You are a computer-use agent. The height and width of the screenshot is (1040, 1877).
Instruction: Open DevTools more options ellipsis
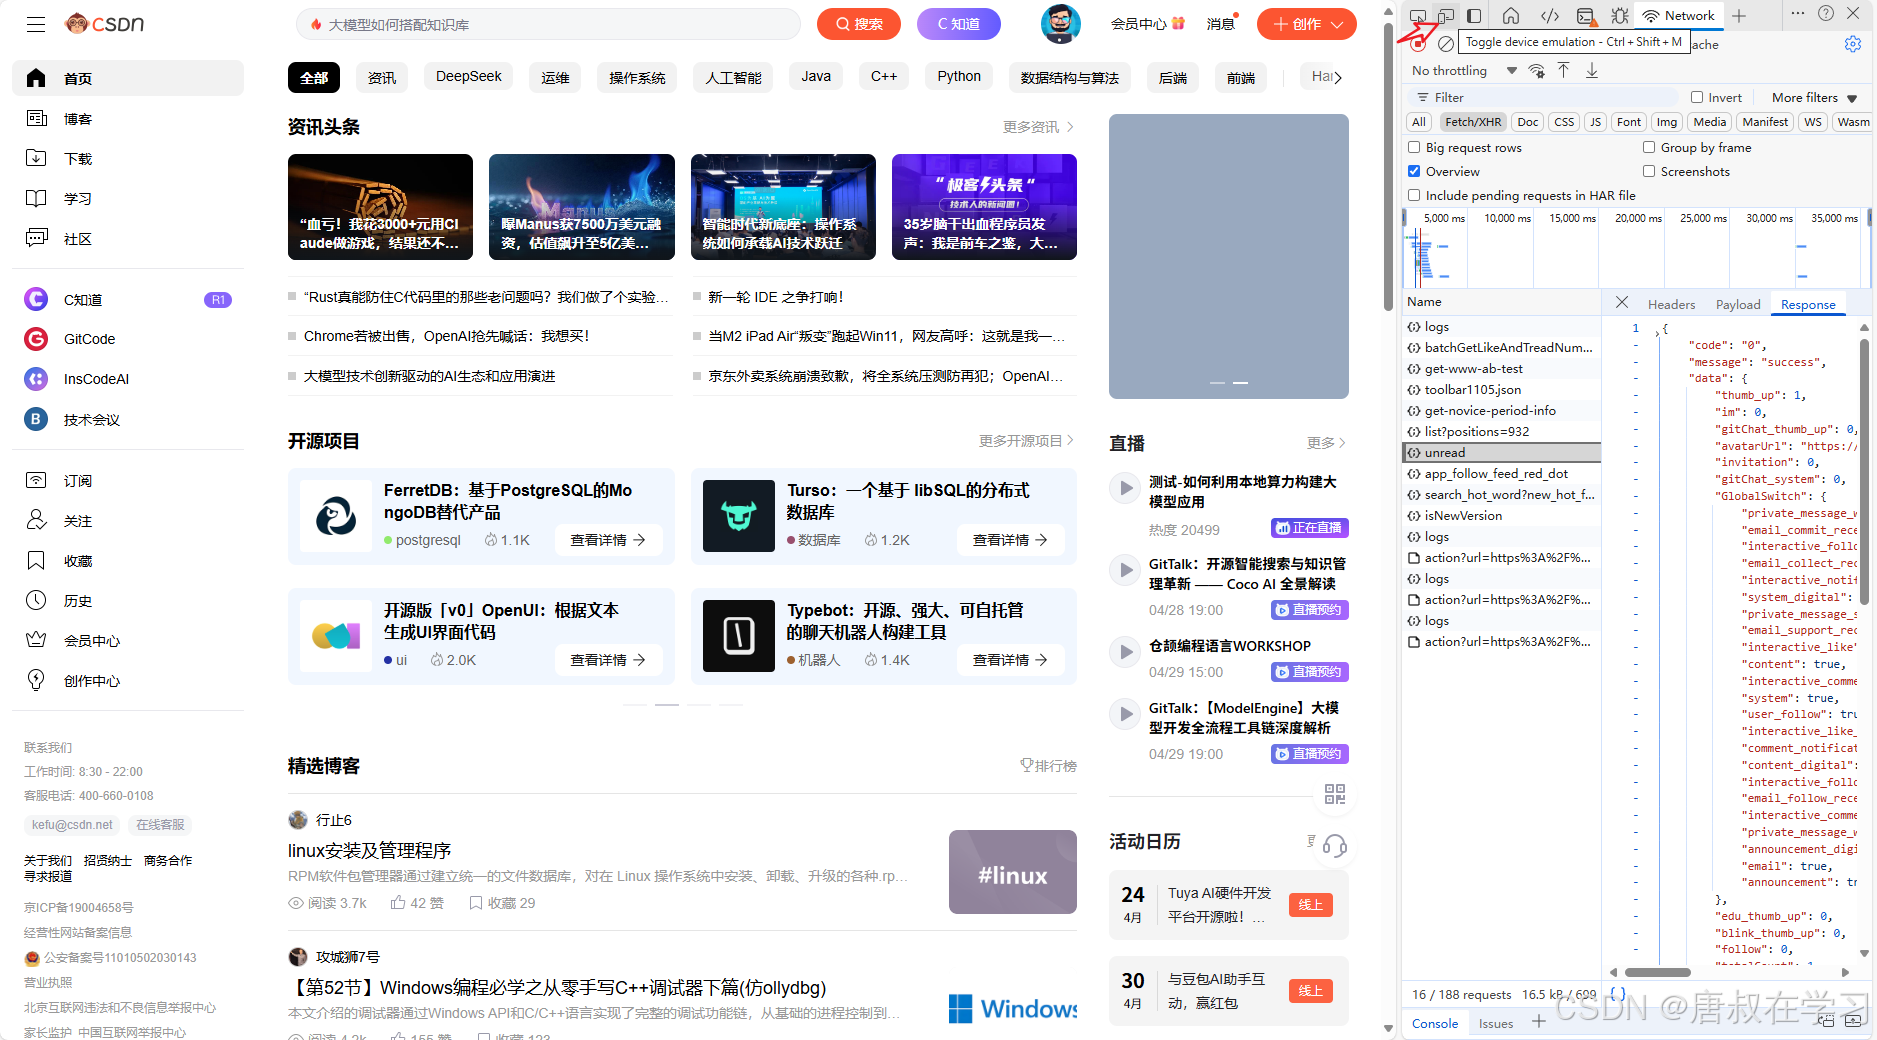click(1797, 13)
